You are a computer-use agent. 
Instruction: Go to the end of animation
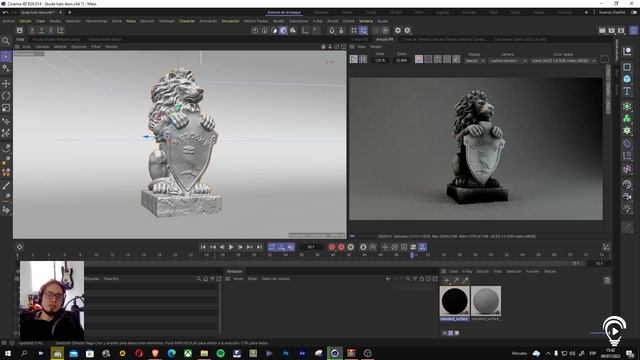click(x=259, y=247)
